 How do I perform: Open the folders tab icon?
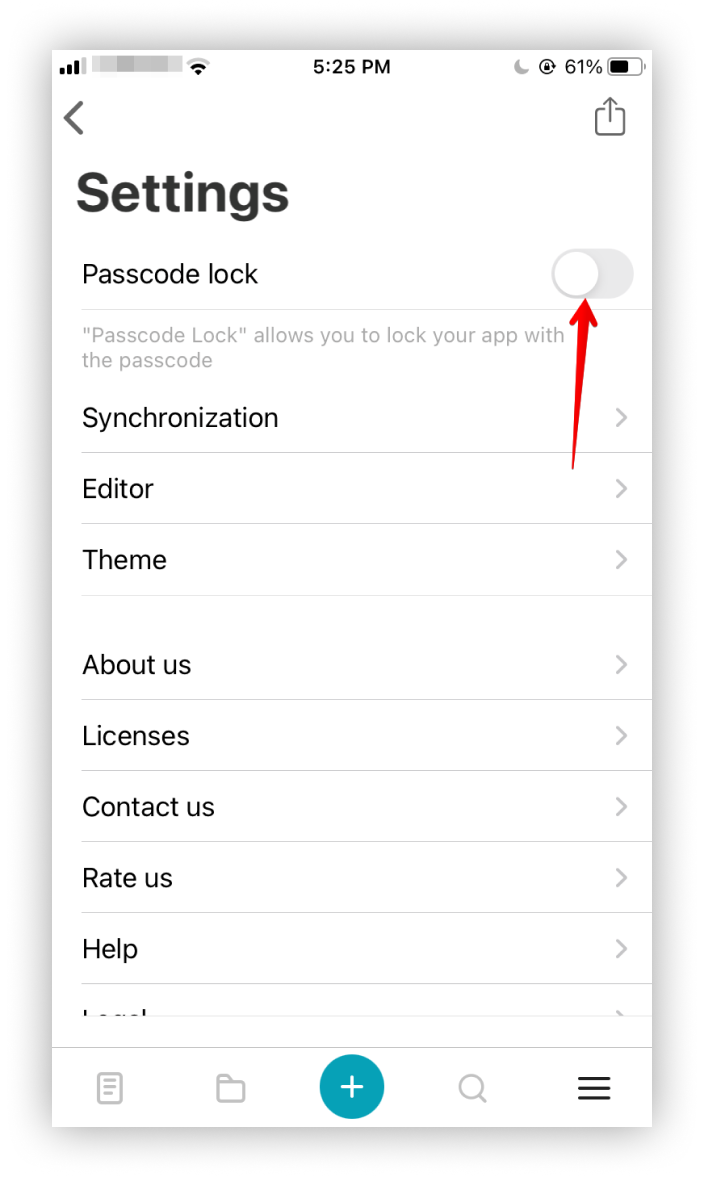[230, 1088]
